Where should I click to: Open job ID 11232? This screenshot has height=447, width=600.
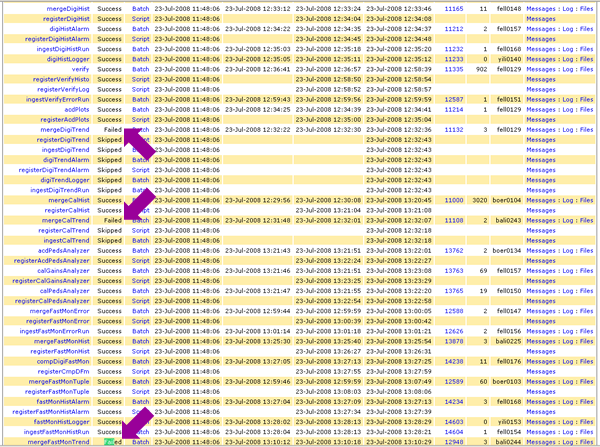(x=454, y=49)
